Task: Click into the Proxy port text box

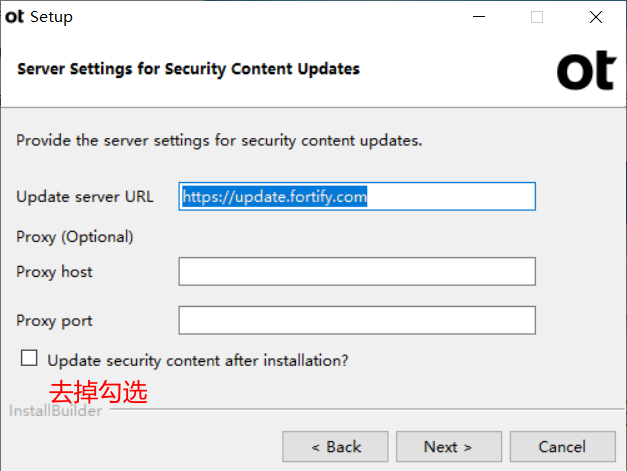Action: click(357, 320)
